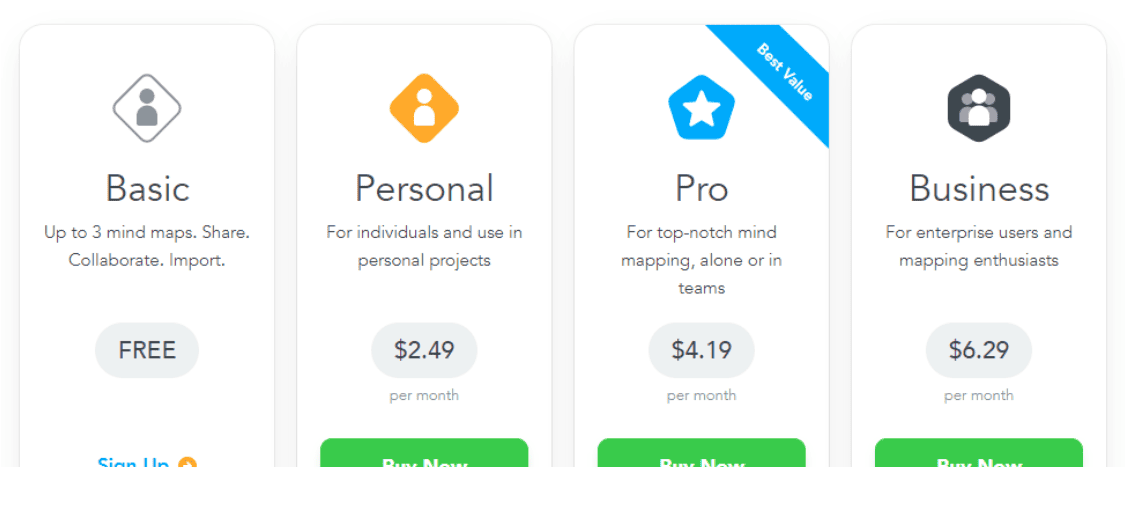The image size is (1138, 506).
Task: Select the Pro plan heading
Action: point(701,189)
